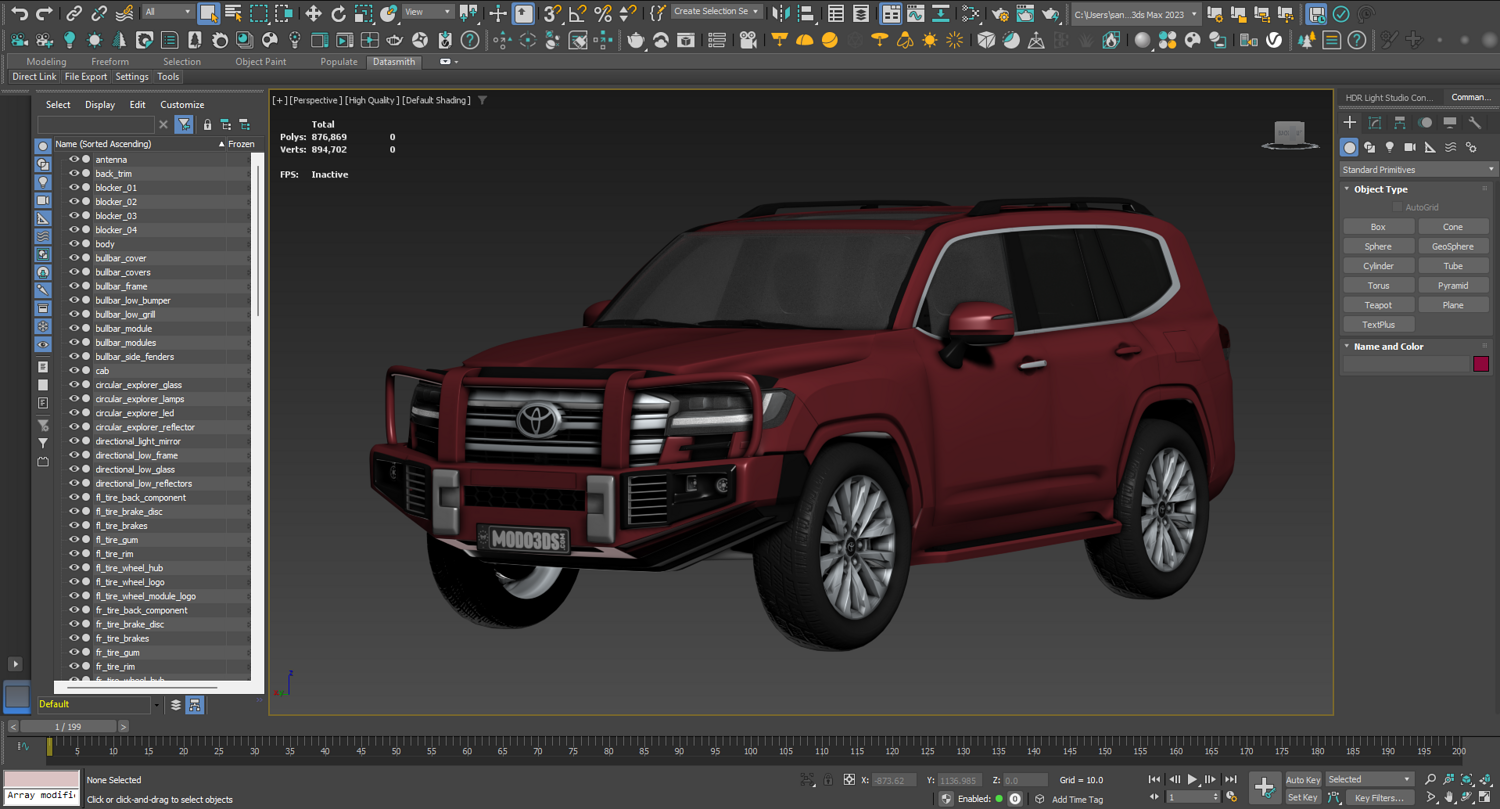Activate the Select and Link tool
1500x809 pixels.
click(74, 13)
